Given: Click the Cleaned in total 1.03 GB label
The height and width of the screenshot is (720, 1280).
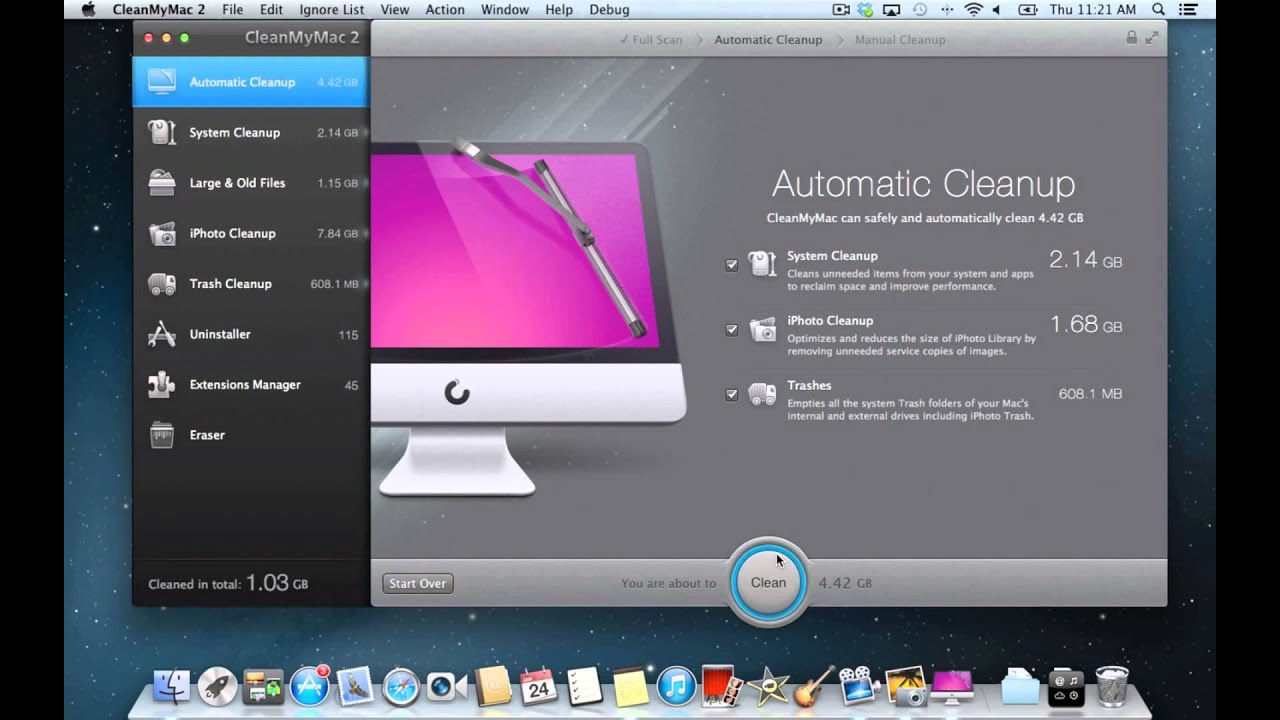Looking at the screenshot, I should pyautogui.click(x=228, y=583).
